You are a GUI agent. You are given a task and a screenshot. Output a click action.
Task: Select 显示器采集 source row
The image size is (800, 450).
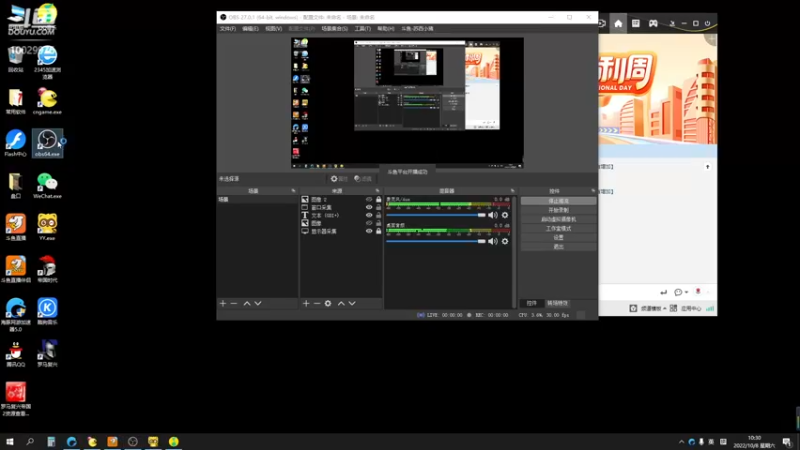tap(341, 231)
